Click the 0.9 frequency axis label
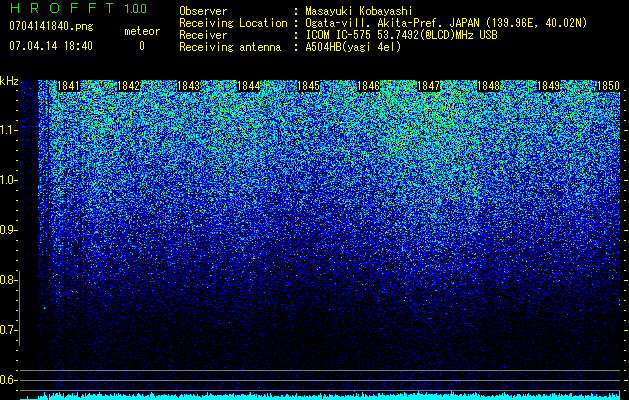 pos(8,230)
